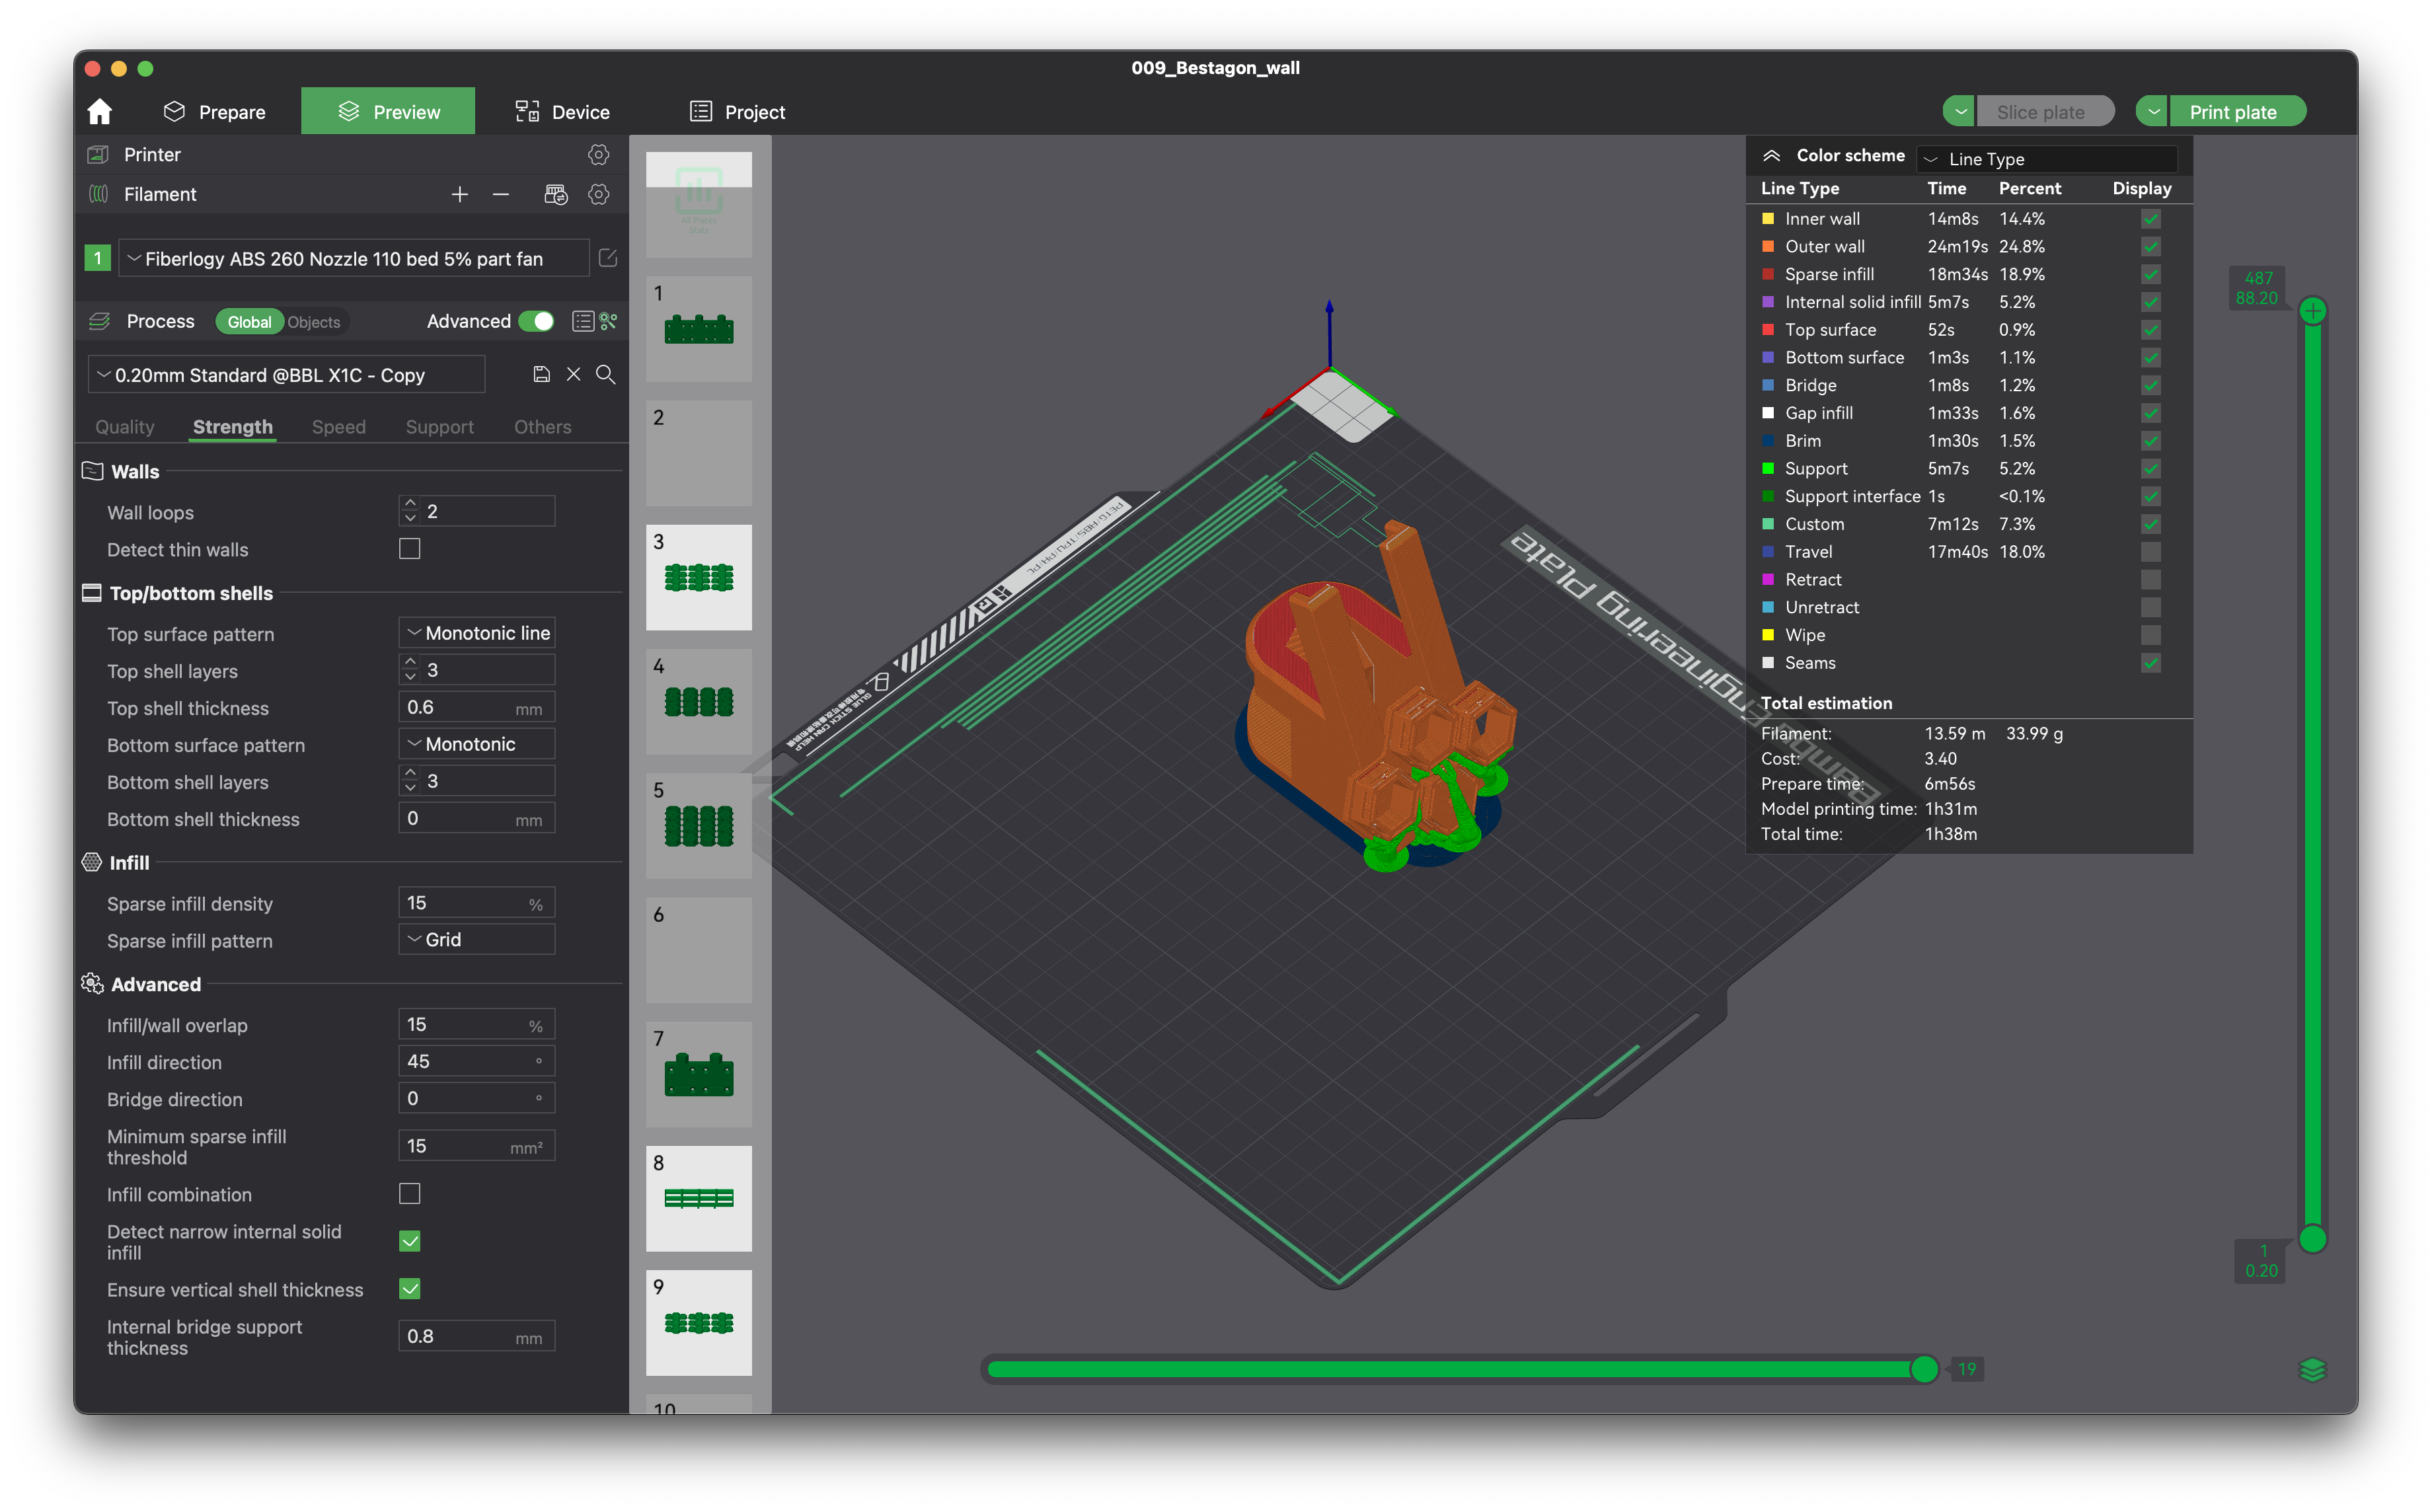
Task: Show Travel lines in display column
Action: (x=2151, y=552)
